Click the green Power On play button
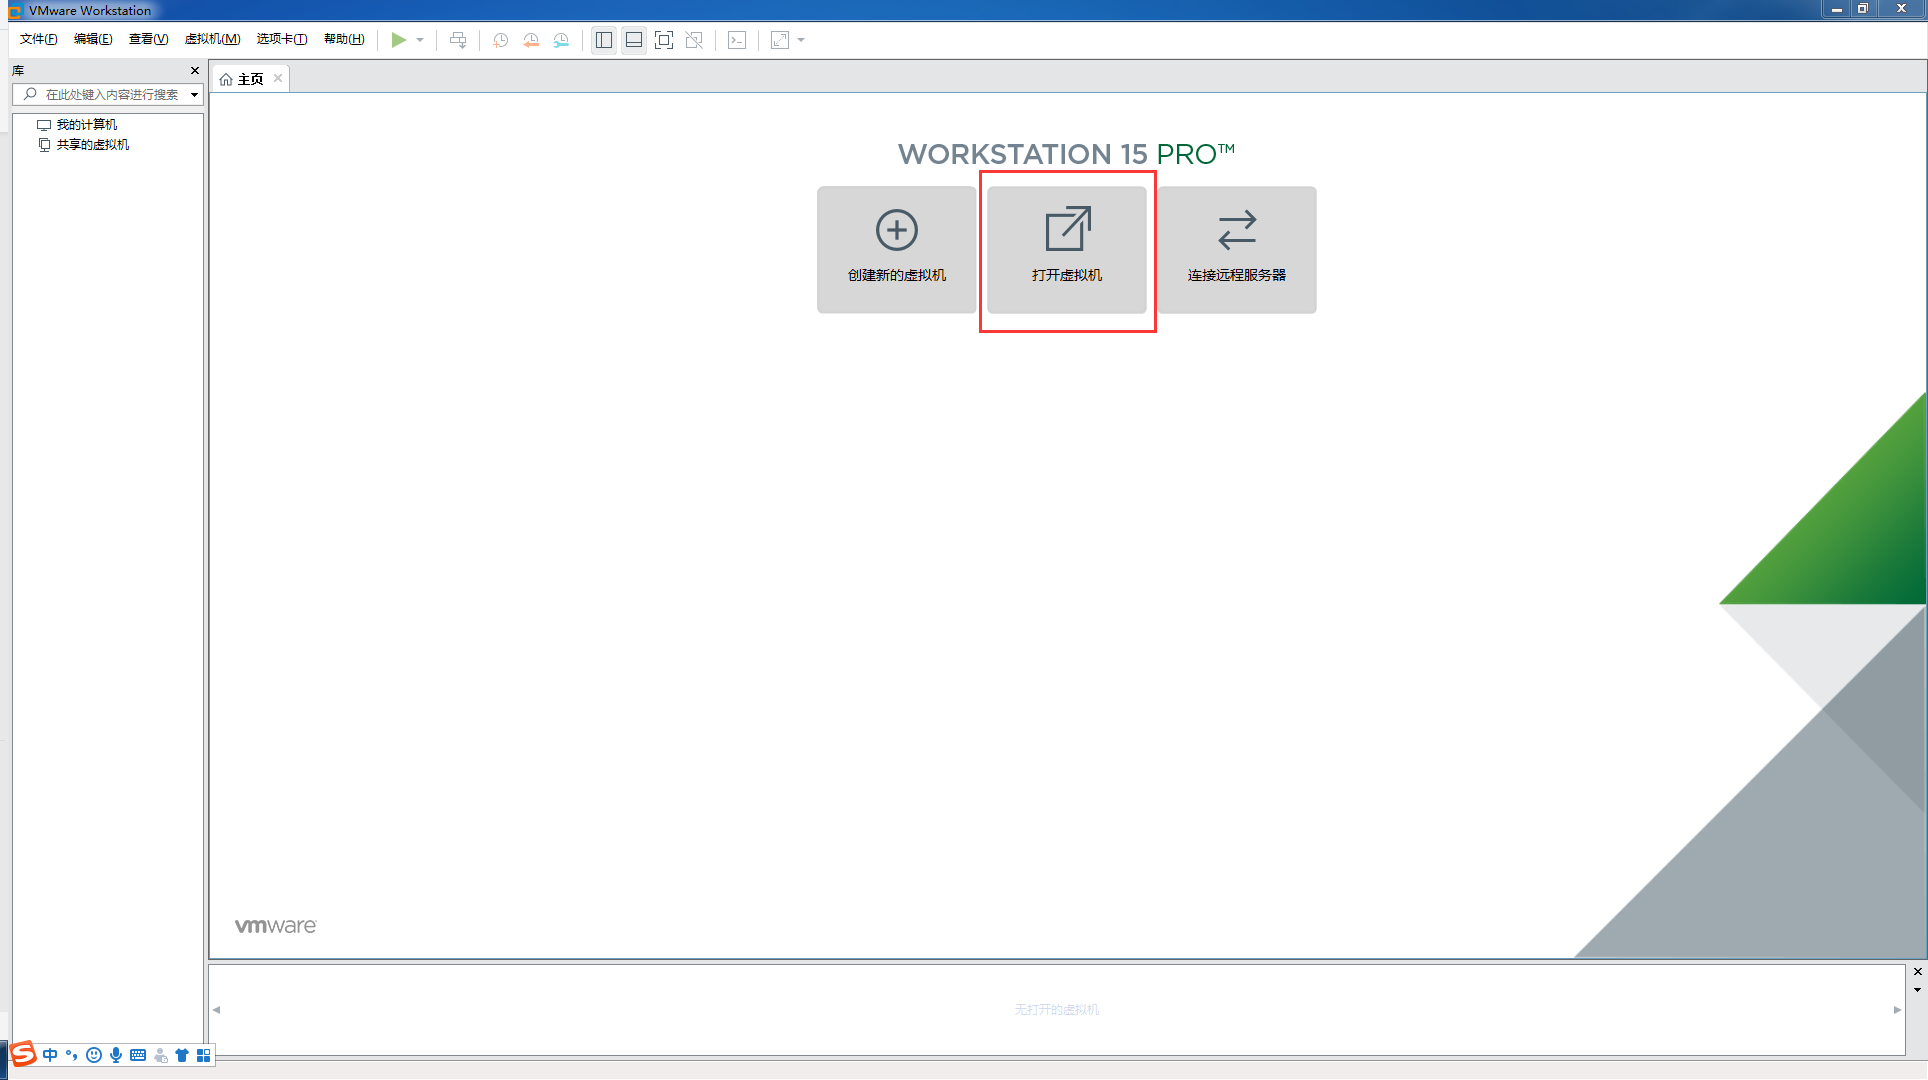This screenshot has height=1080, width=1928. (398, 40)
